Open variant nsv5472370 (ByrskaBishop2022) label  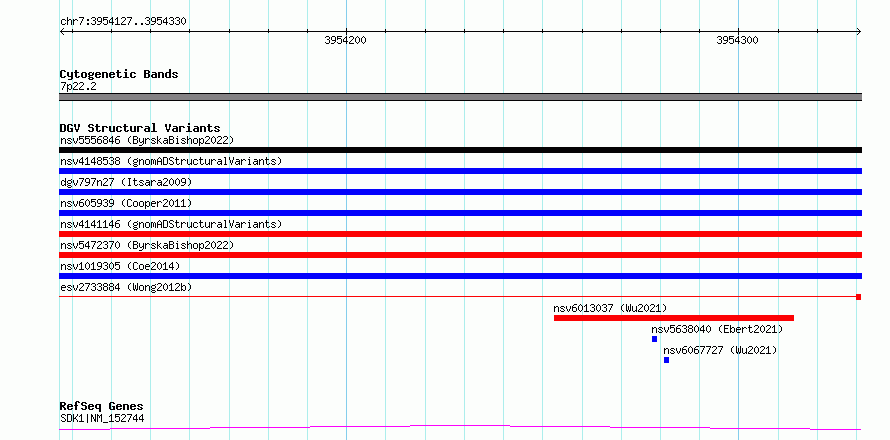pyautogui.click(x=146, y=245)
